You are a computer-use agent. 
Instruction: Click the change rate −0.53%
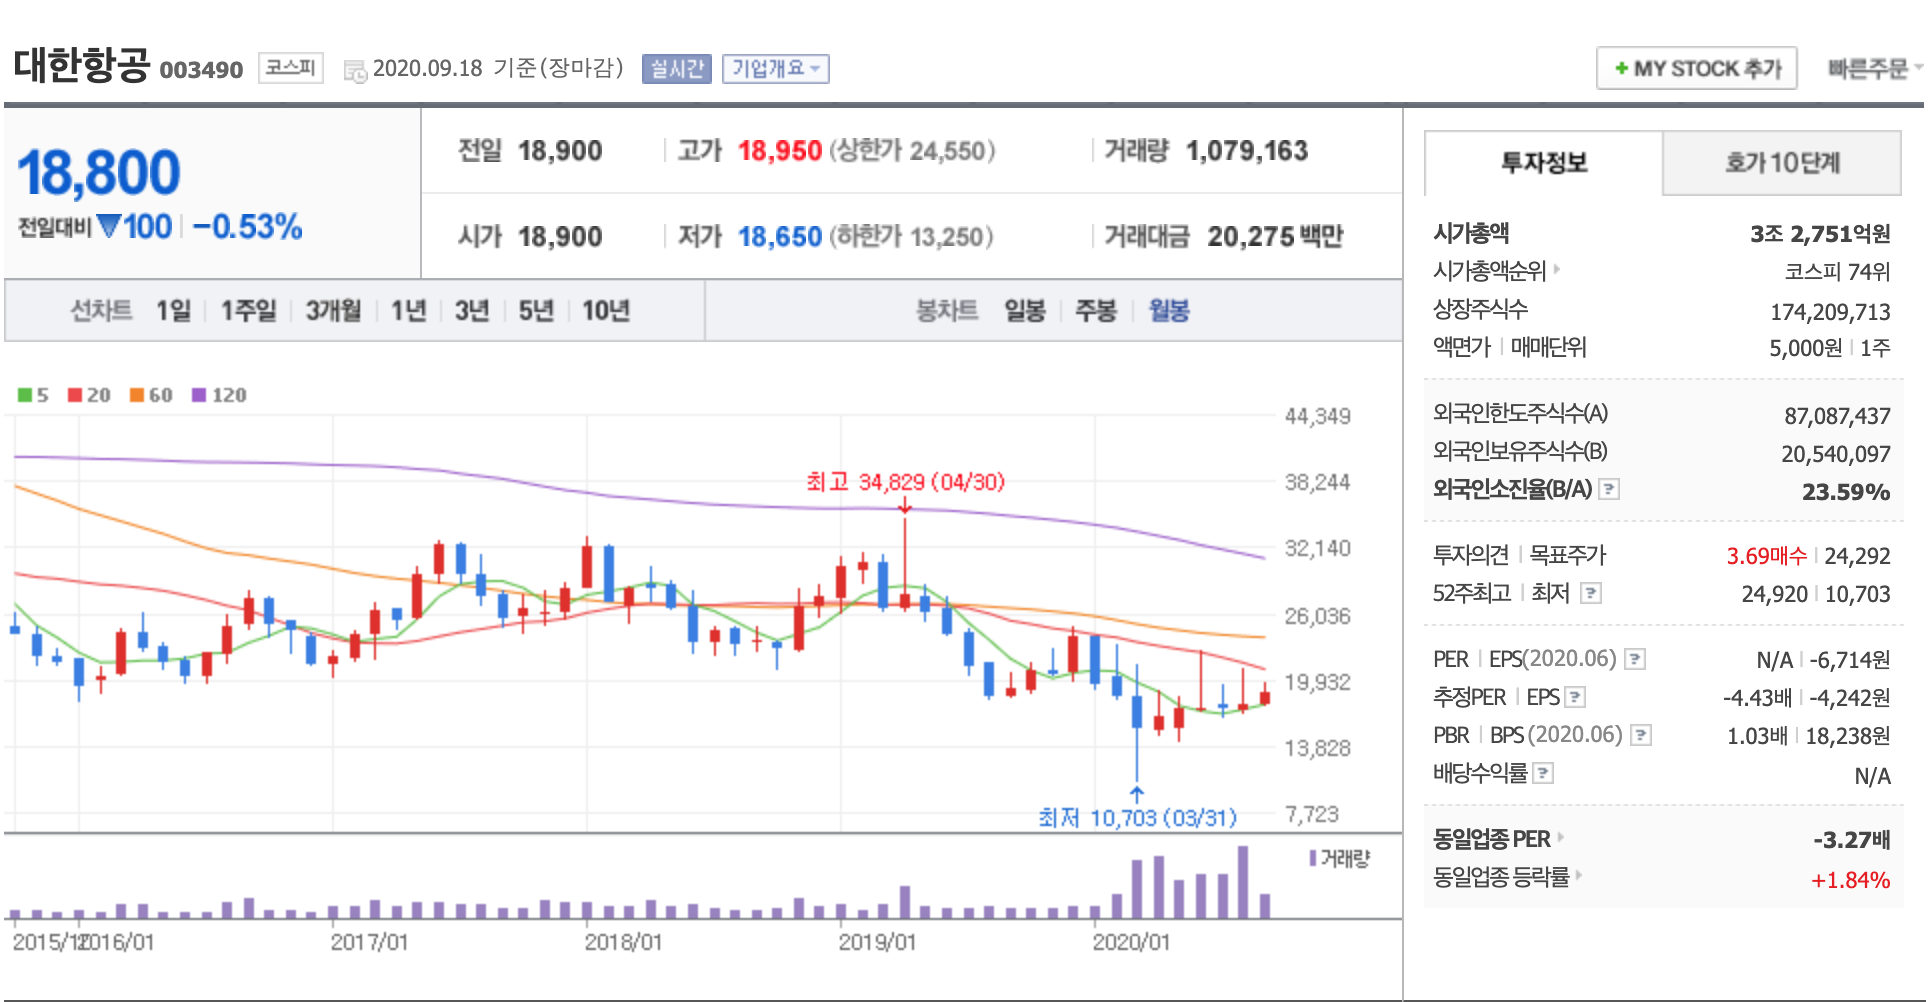coord(247,227)
